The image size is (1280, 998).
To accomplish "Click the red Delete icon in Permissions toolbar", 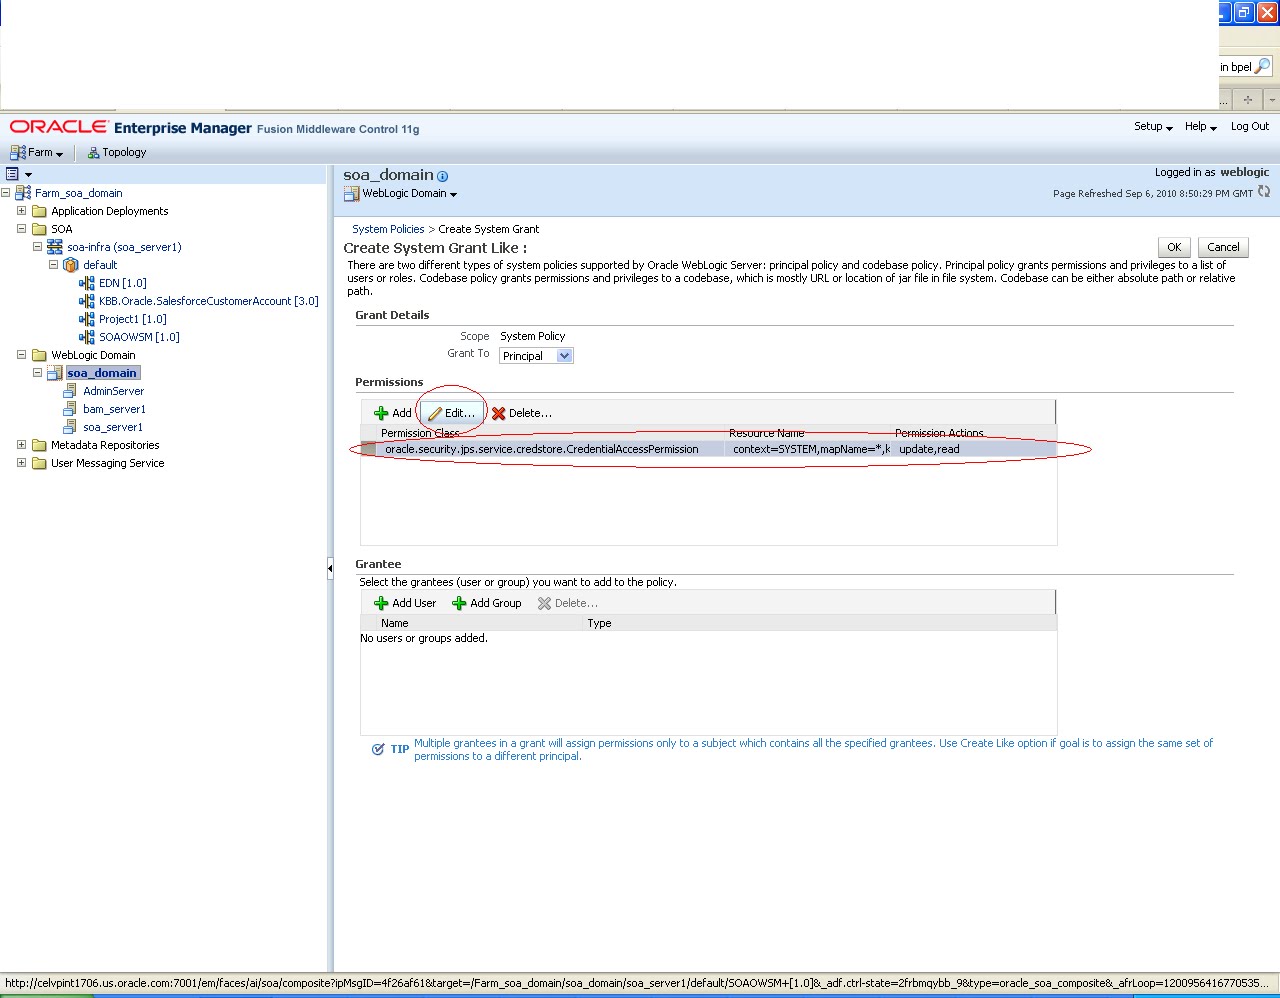I will pos(499,412).
